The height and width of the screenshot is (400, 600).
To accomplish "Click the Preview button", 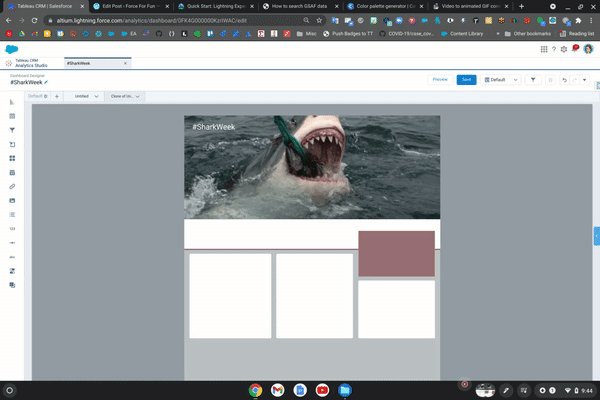I will [x=439, y=79].
